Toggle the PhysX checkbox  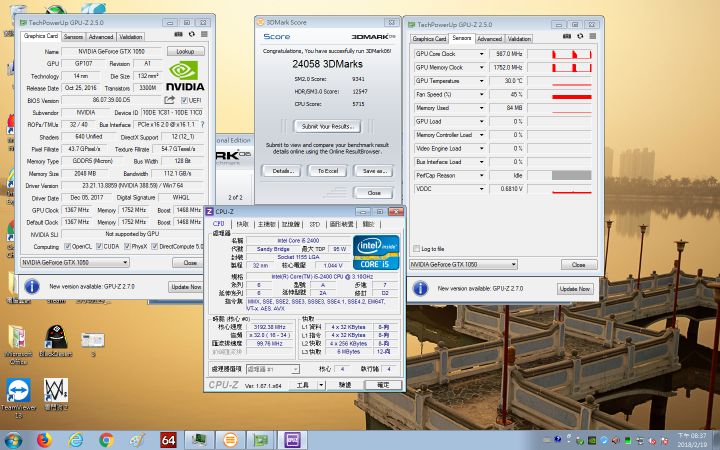tap(128, 247)
